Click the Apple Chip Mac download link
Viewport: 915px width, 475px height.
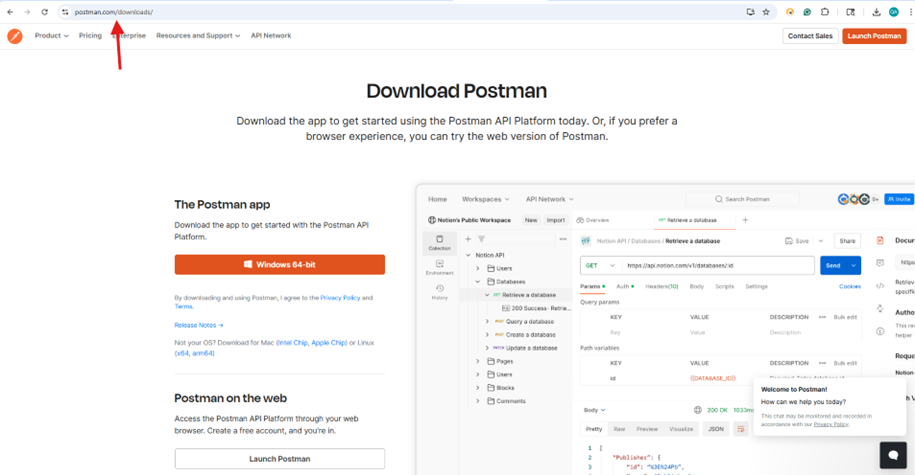(329, 343)
